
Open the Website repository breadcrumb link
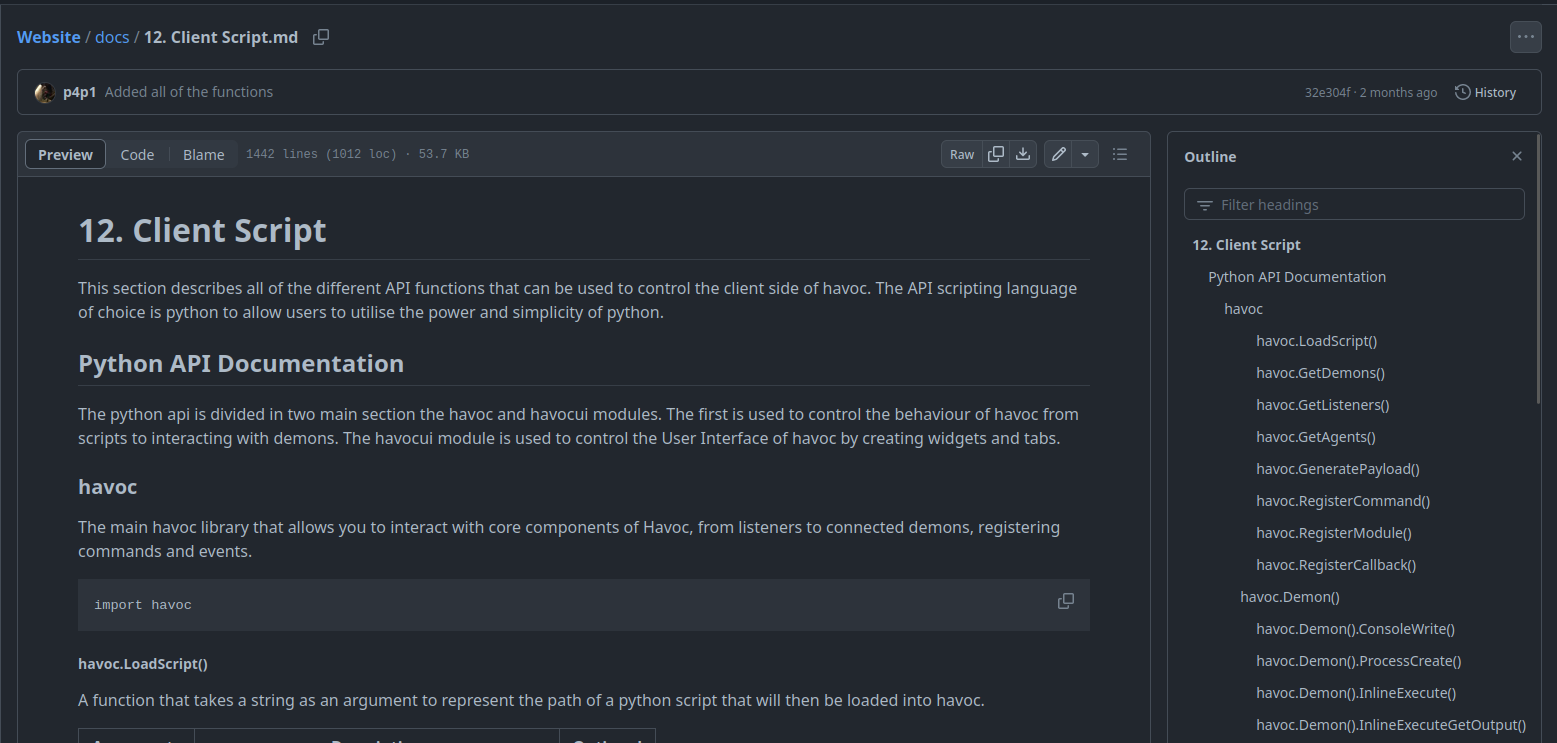pos(48,37)
